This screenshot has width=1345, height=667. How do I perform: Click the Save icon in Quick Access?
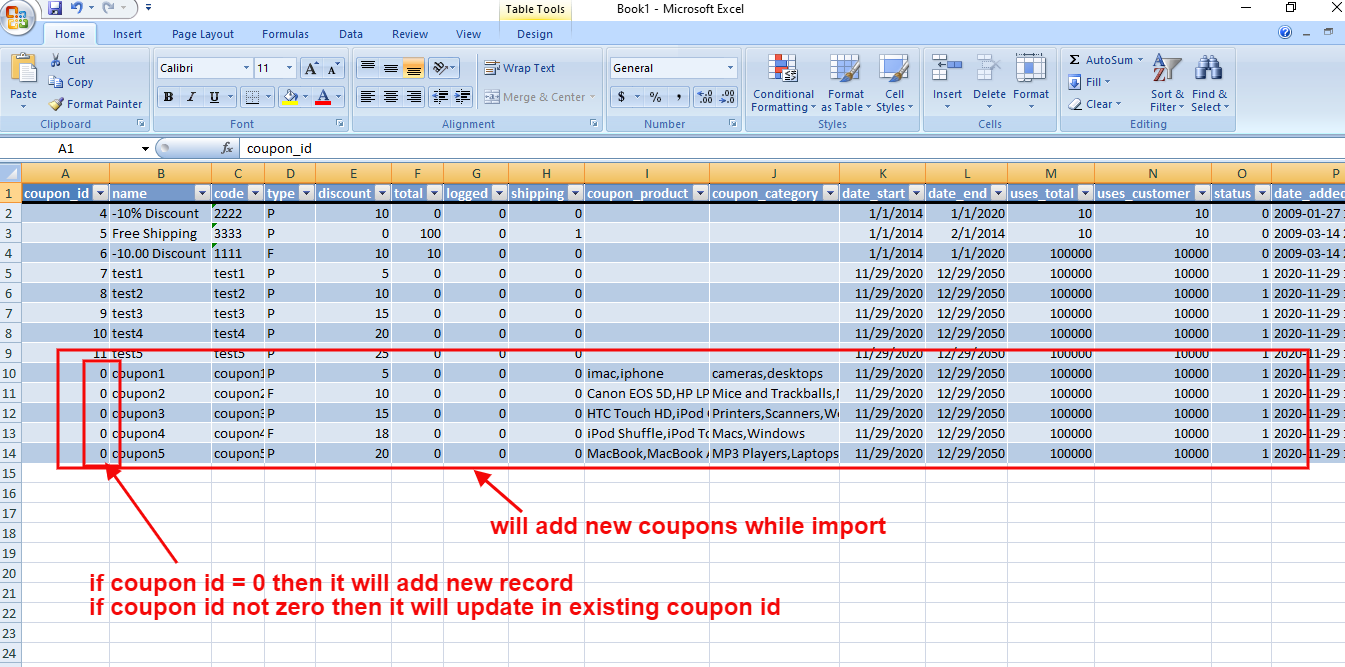point(55,8)
